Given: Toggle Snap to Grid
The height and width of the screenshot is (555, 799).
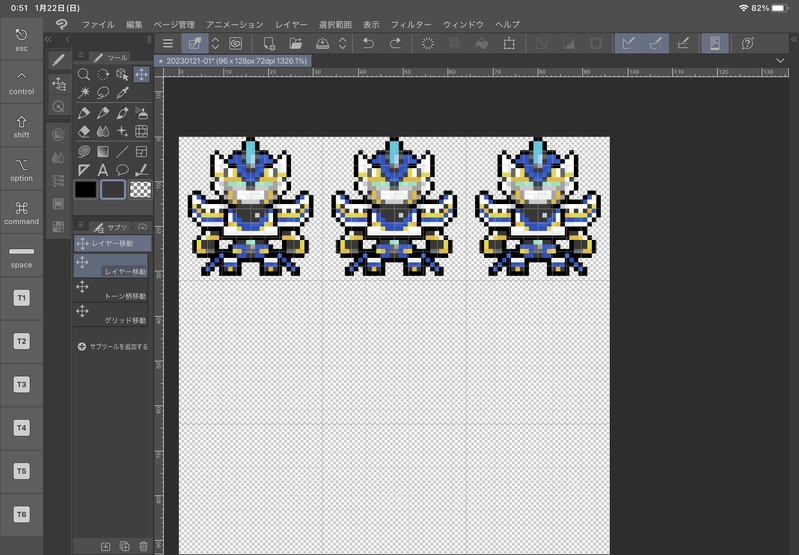Looking at the screenshot, I should click(x=683, y=44).
